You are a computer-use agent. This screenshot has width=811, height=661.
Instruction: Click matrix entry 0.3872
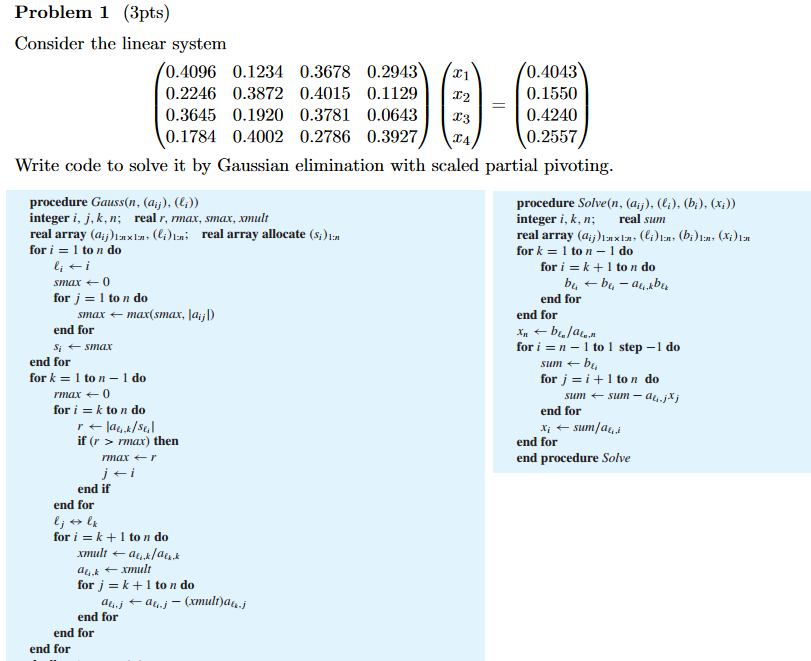(x=258, y=93)
